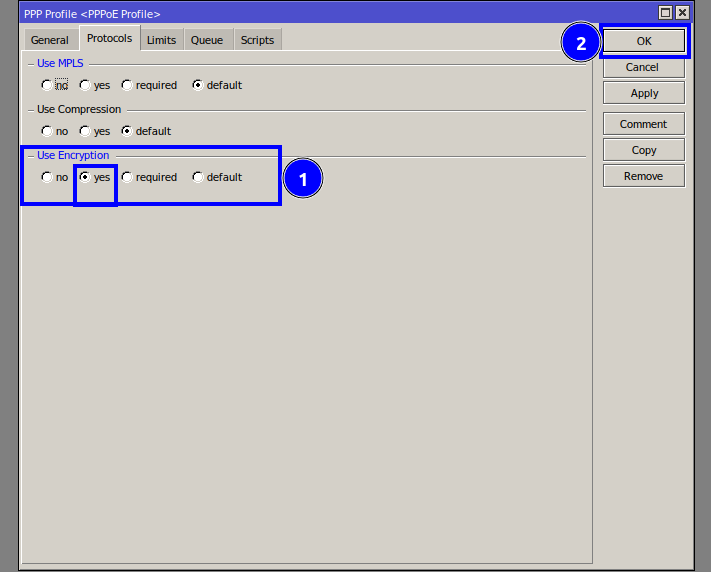Select default for Use Compression
711x572 pixels.
(x=127, y=132)
